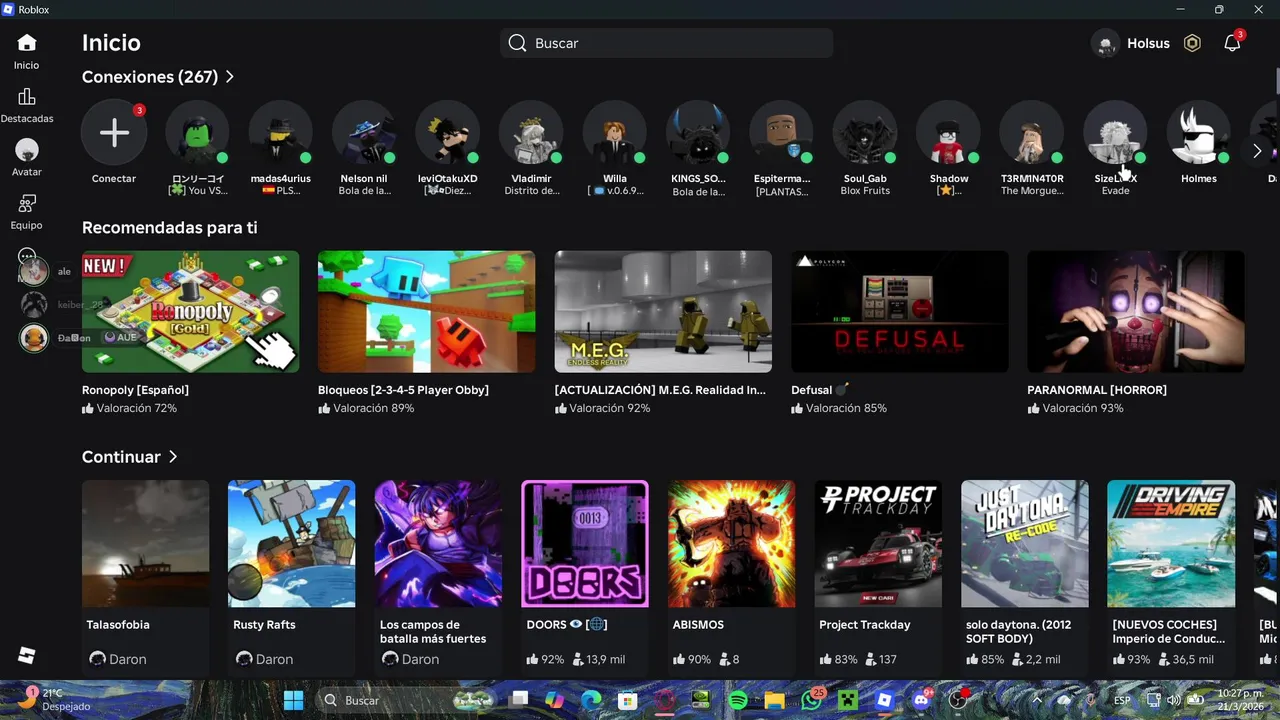Open weather widget showing 21°C
This screenshot has width=1280, height=720.
(x=57, y=699)
